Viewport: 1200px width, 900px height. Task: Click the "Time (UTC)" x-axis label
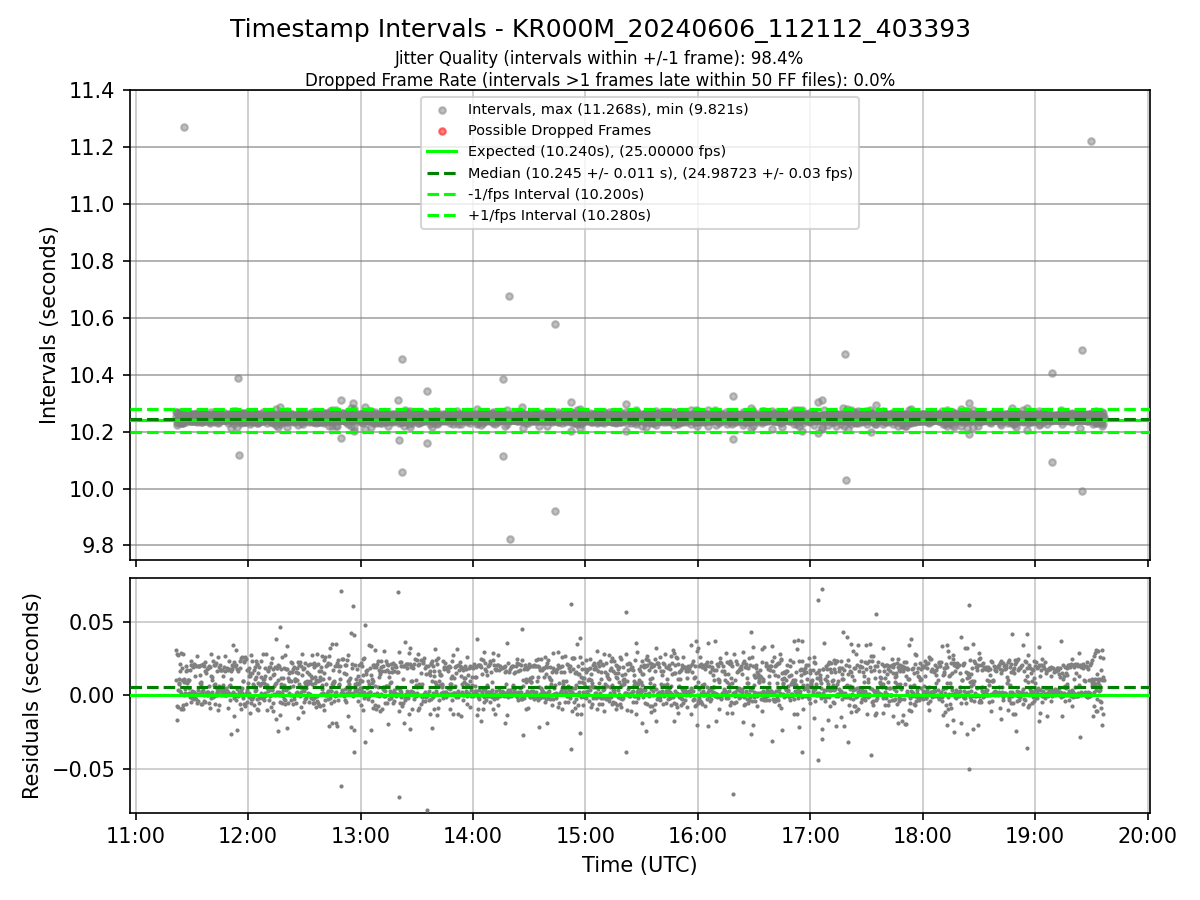click(x=640, y=865)
